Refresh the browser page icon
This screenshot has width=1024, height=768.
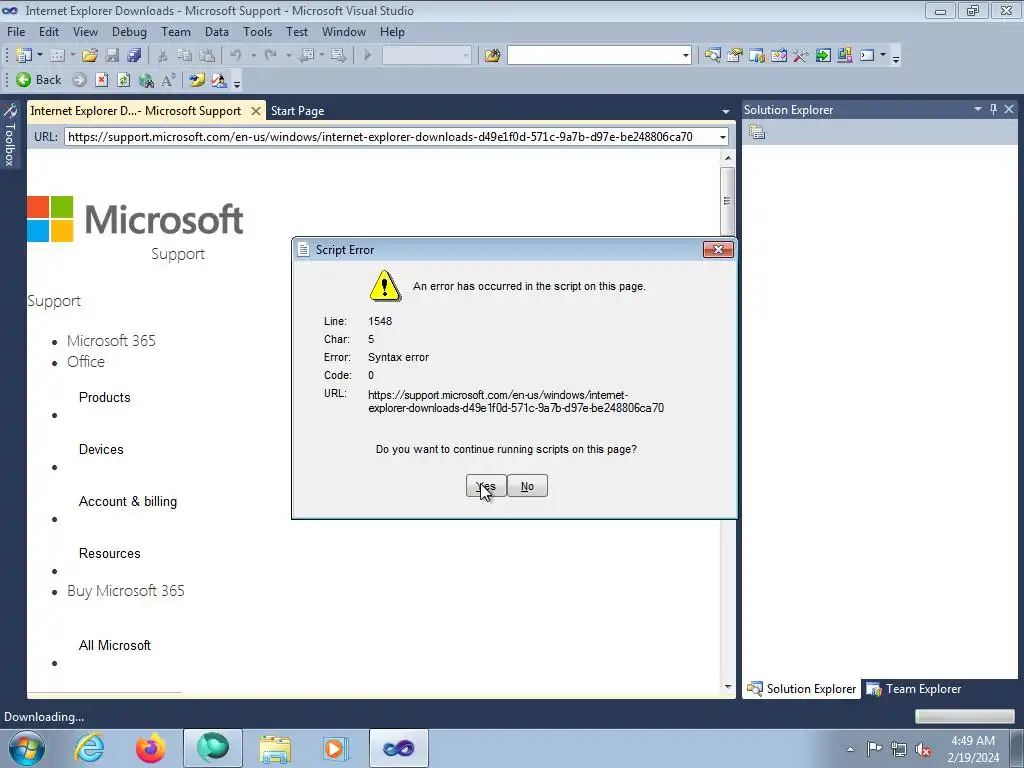[x=123, y=80]
